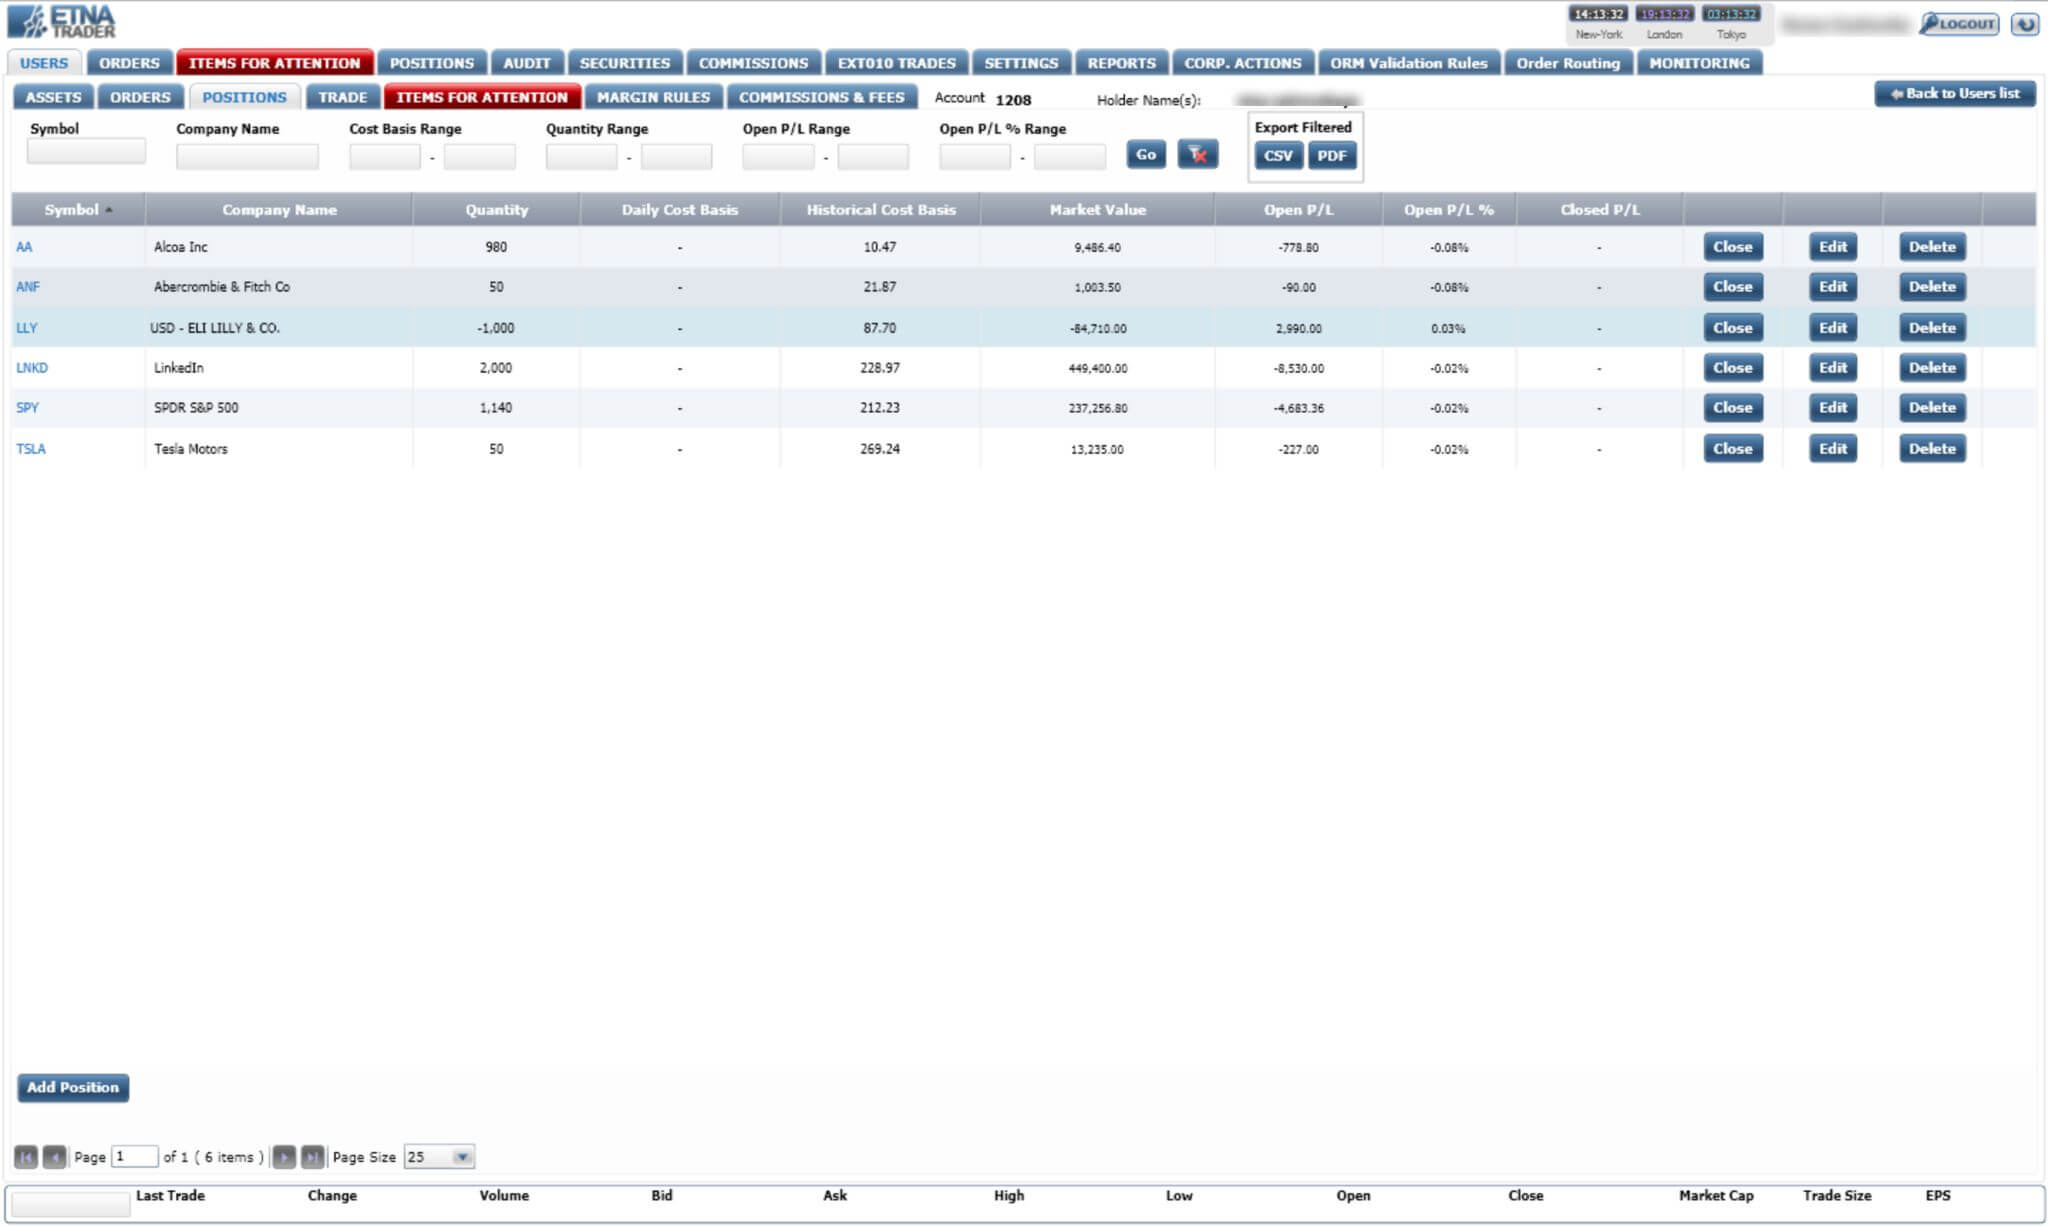Sort by Market Value column header

point(1097,210)
